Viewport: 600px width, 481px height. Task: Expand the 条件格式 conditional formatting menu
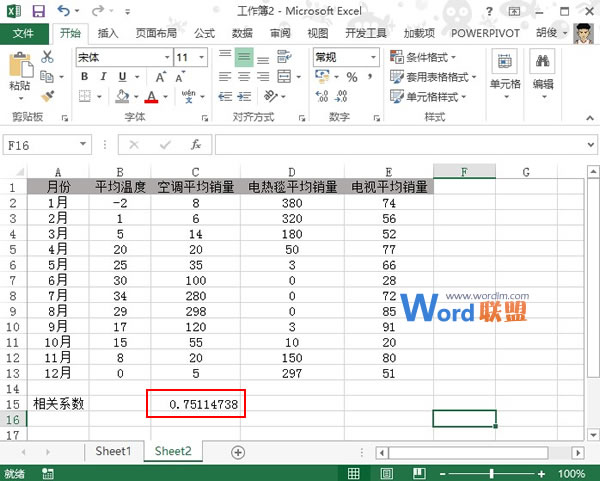tap(423, 57)
